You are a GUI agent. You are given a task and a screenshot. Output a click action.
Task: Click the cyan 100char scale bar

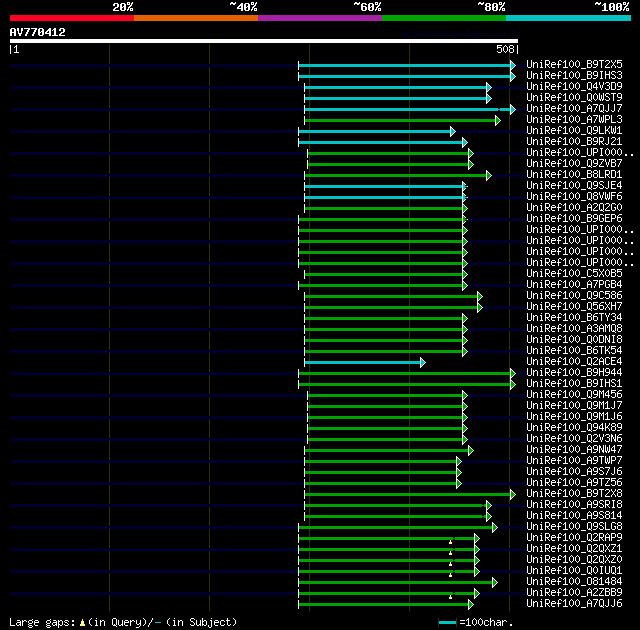tap(447, 623)
